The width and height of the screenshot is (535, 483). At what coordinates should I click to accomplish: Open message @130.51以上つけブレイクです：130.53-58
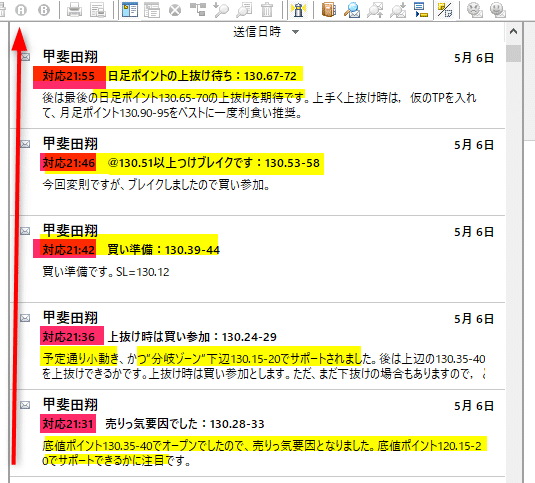pyautogui.click(x=214, y=163)
